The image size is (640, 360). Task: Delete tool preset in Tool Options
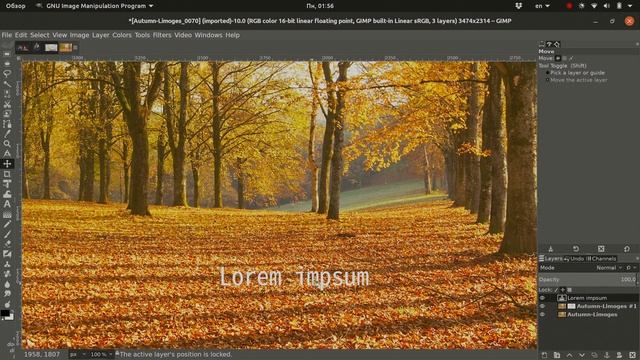(x=601, y=249)
